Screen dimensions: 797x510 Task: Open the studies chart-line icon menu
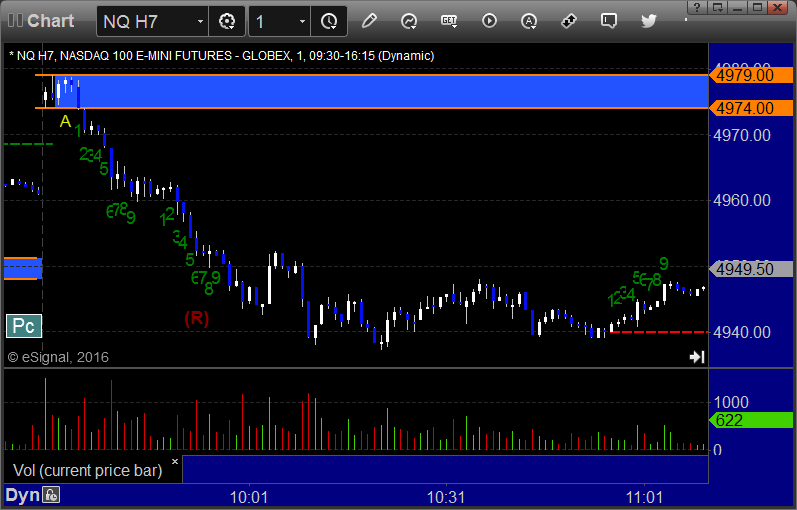pyautogui.click(x=409, y=21)
